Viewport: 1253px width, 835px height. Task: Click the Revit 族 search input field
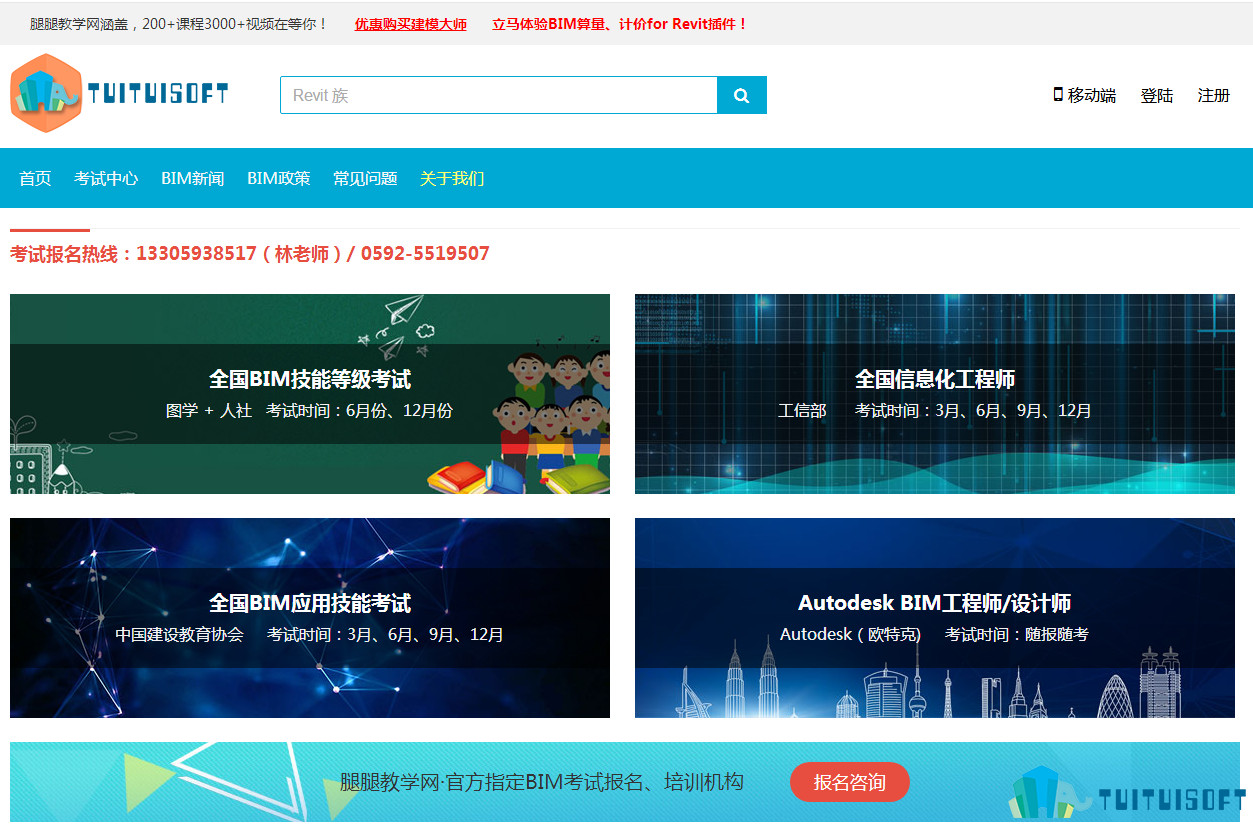click(x=499, y=95)
